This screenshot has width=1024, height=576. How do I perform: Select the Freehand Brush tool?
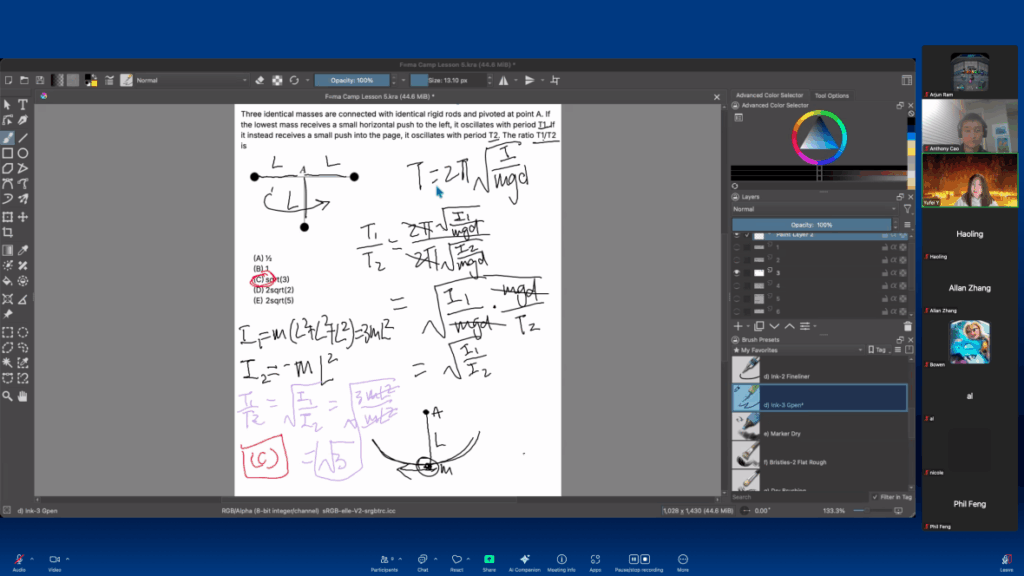tap(8, 137)
